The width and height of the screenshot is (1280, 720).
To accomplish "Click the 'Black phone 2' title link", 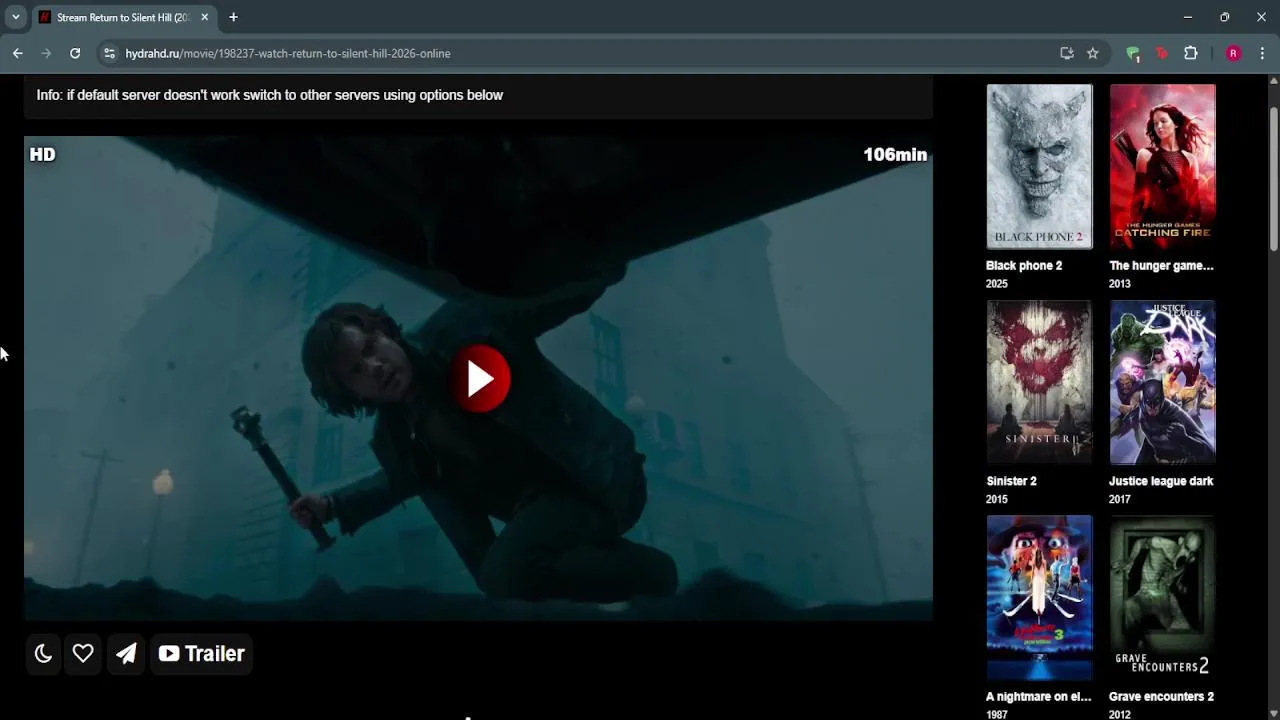I will coord(1024,265).
